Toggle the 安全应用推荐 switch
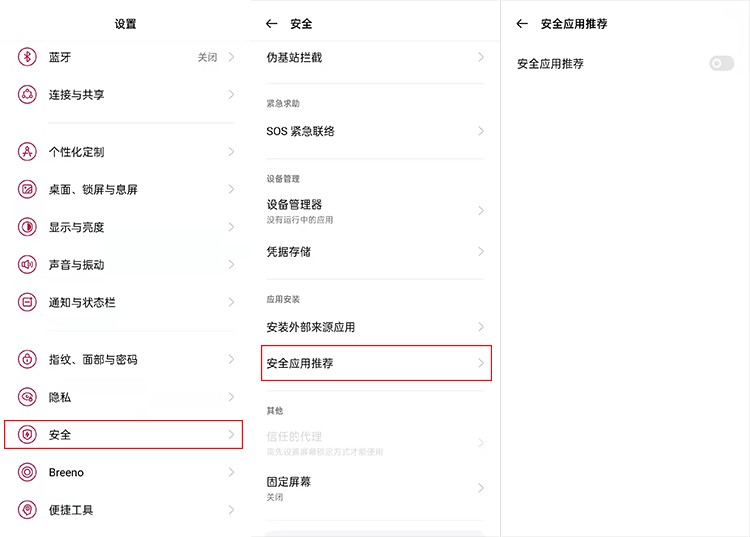 coord(721,64)
